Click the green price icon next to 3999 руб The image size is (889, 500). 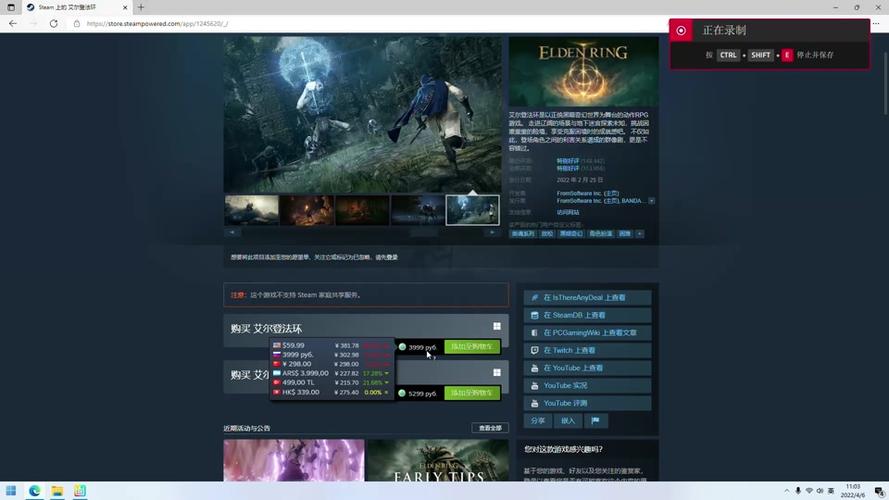click(402, 347)
